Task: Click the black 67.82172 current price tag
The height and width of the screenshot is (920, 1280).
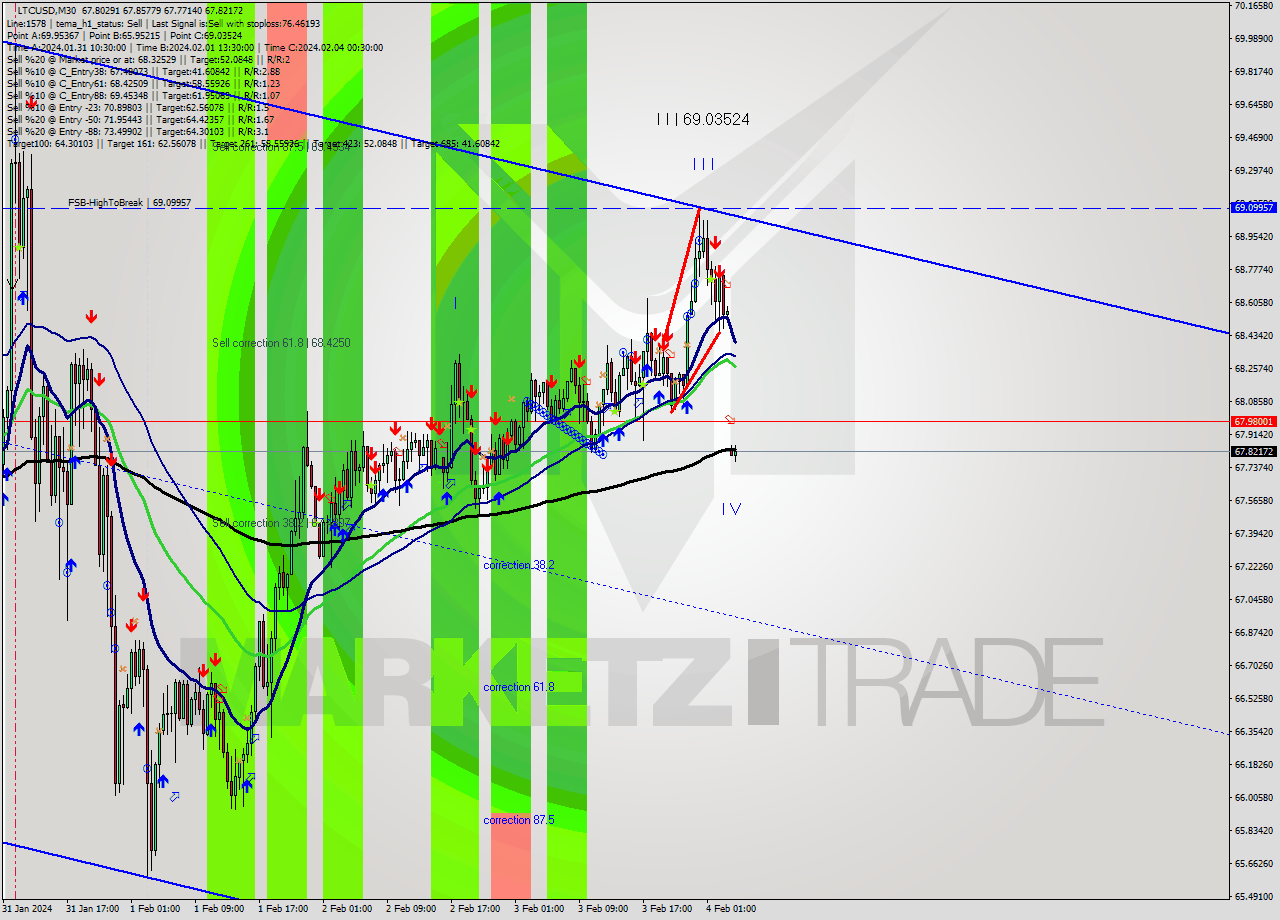Action: [1254, 452]
